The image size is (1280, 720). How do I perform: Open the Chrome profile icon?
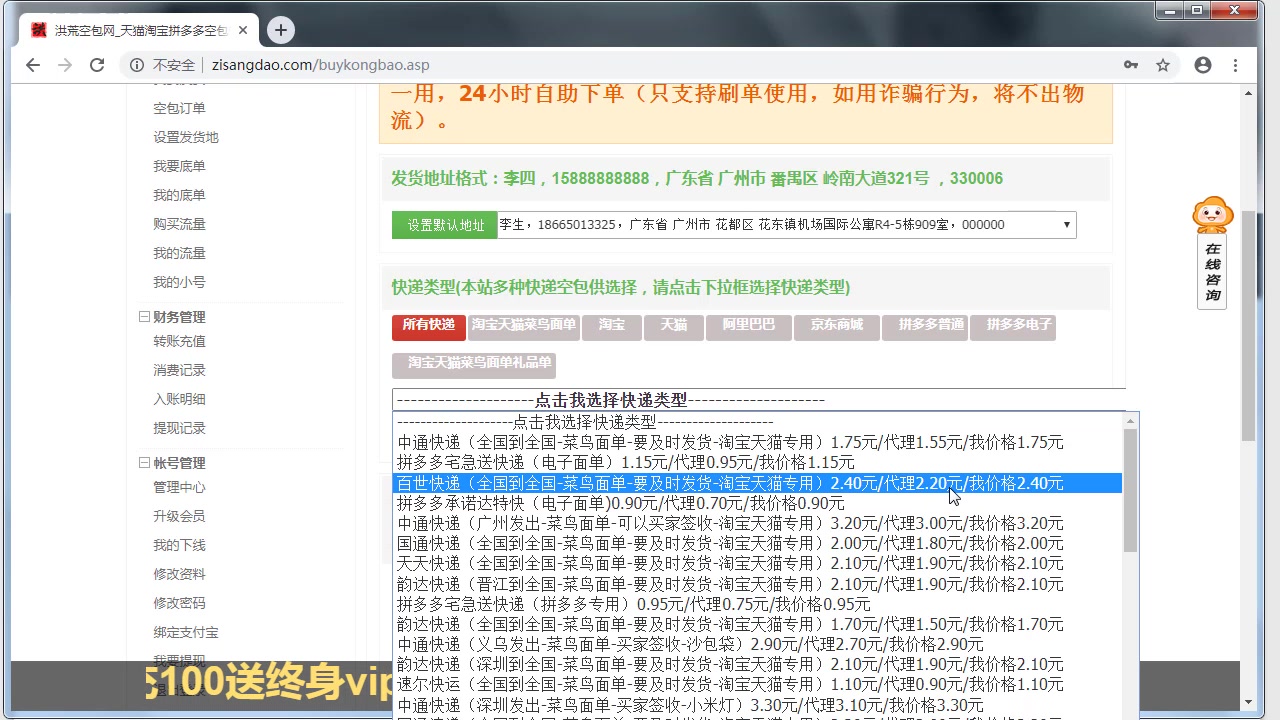click(x=1203, y=65)
